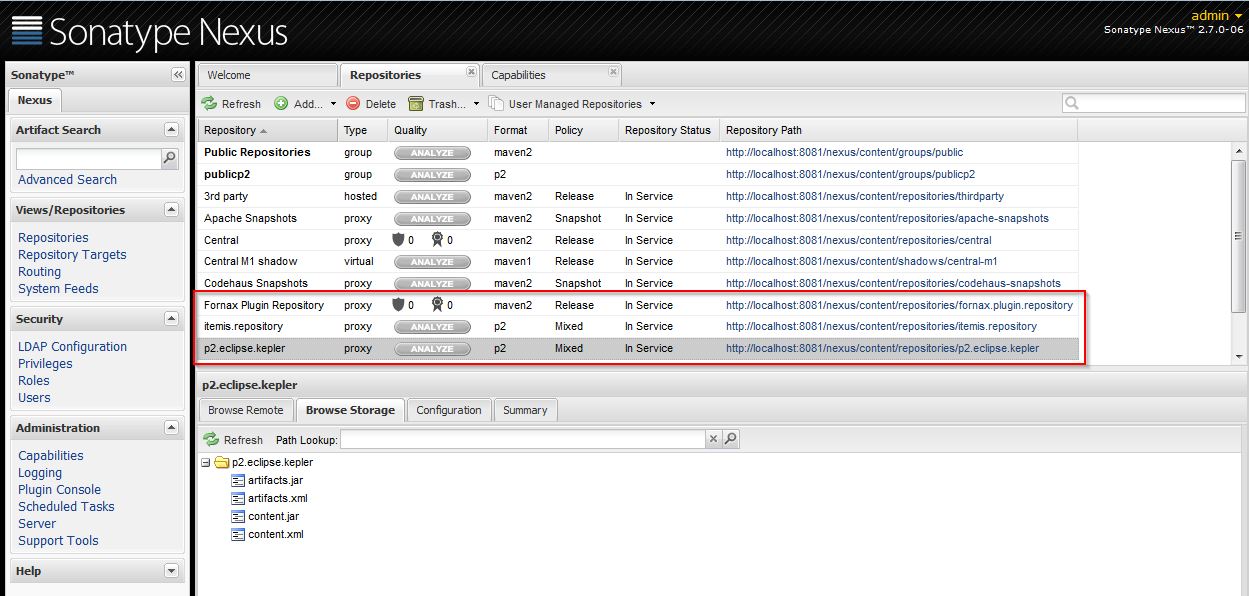
Task: Collapse the Artifact Search panel
Action: coord(171,130)
